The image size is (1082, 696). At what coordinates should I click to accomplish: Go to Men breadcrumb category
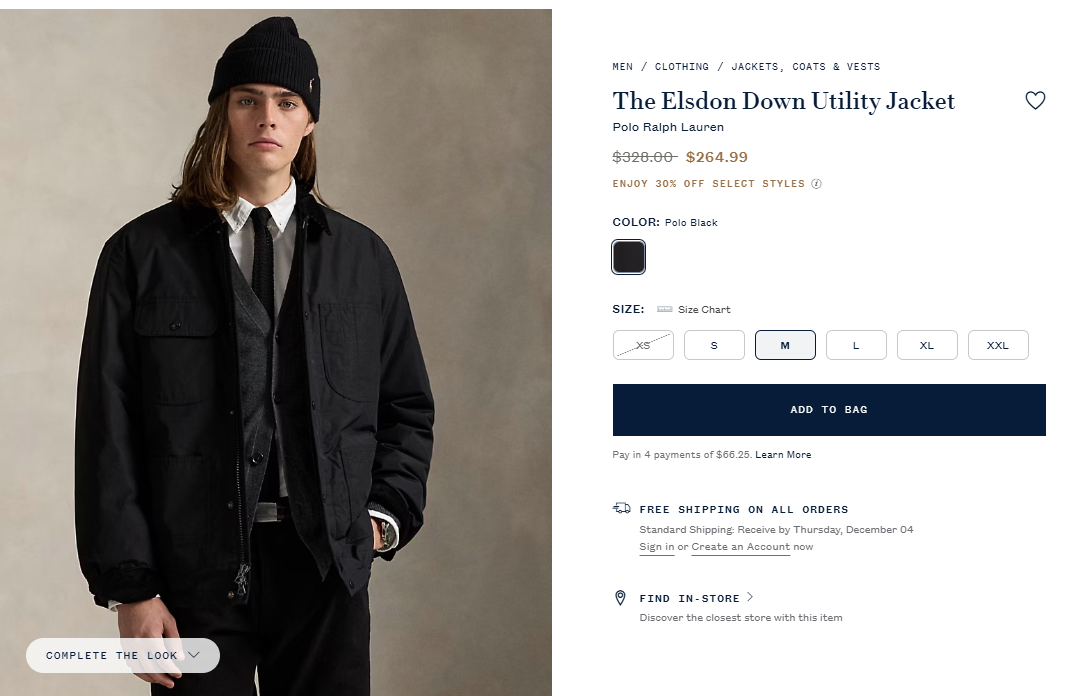point(623,67)
